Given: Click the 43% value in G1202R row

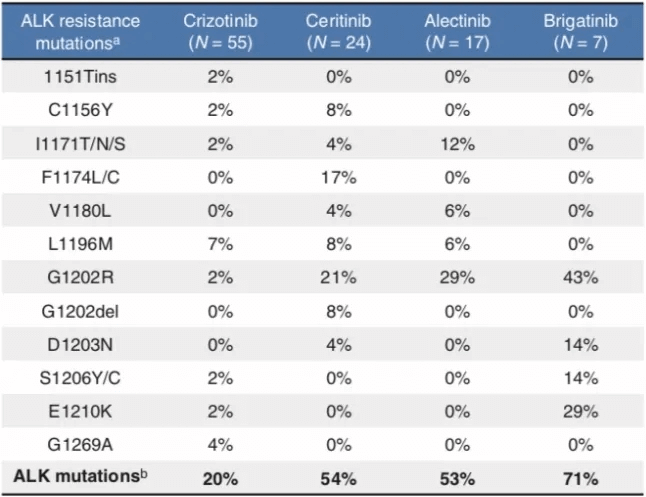Looking at the screenshot, I should coord(580,279).
